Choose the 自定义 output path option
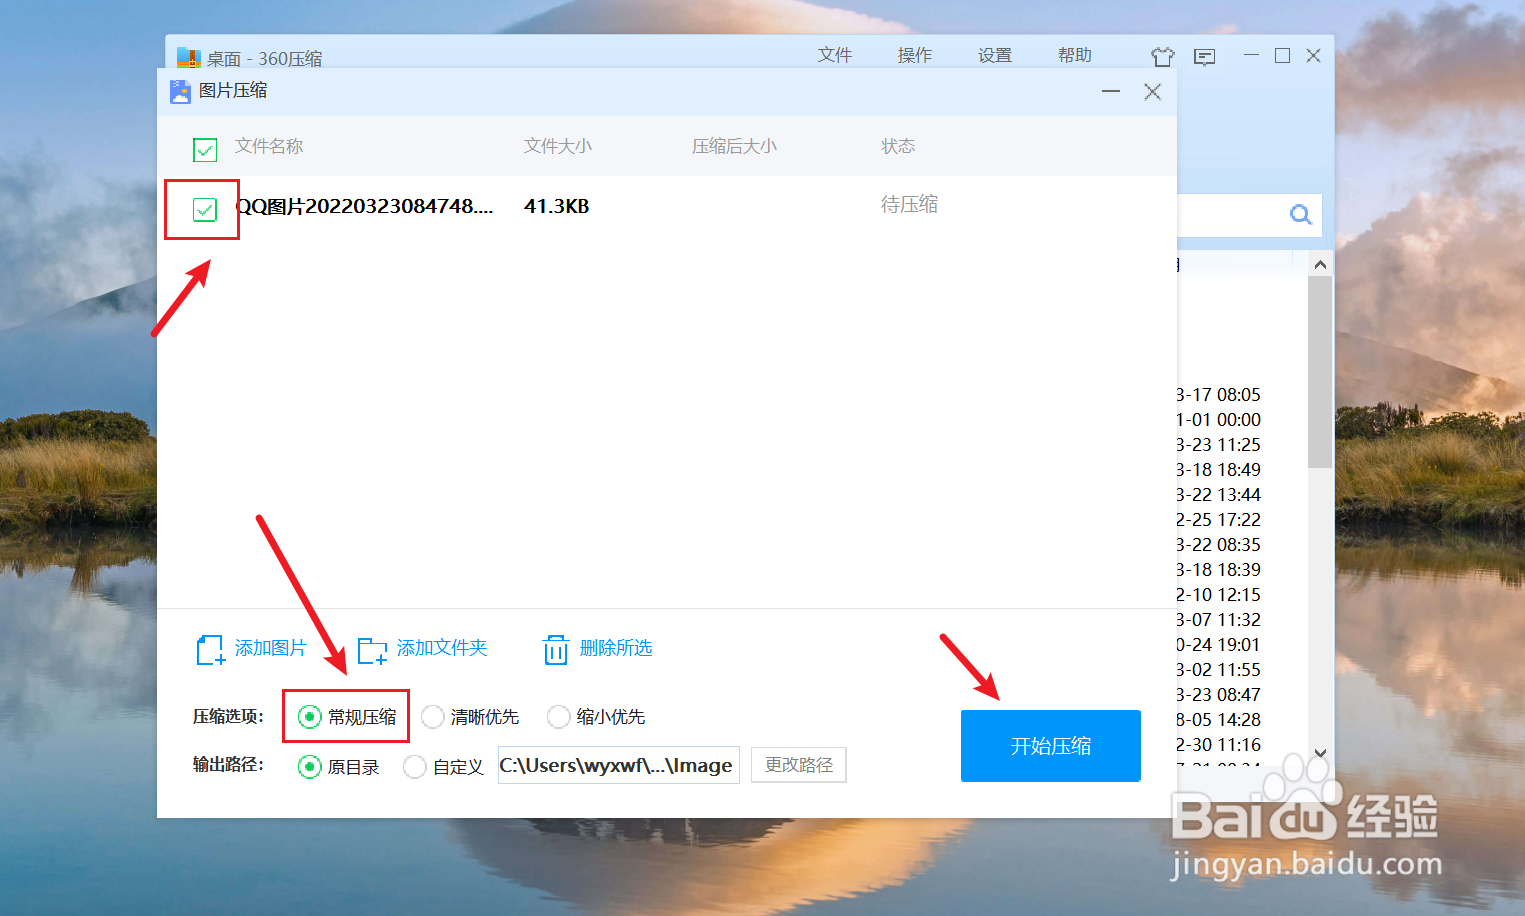This screenshot has width=1525, height=916. [x=414, y=766]
